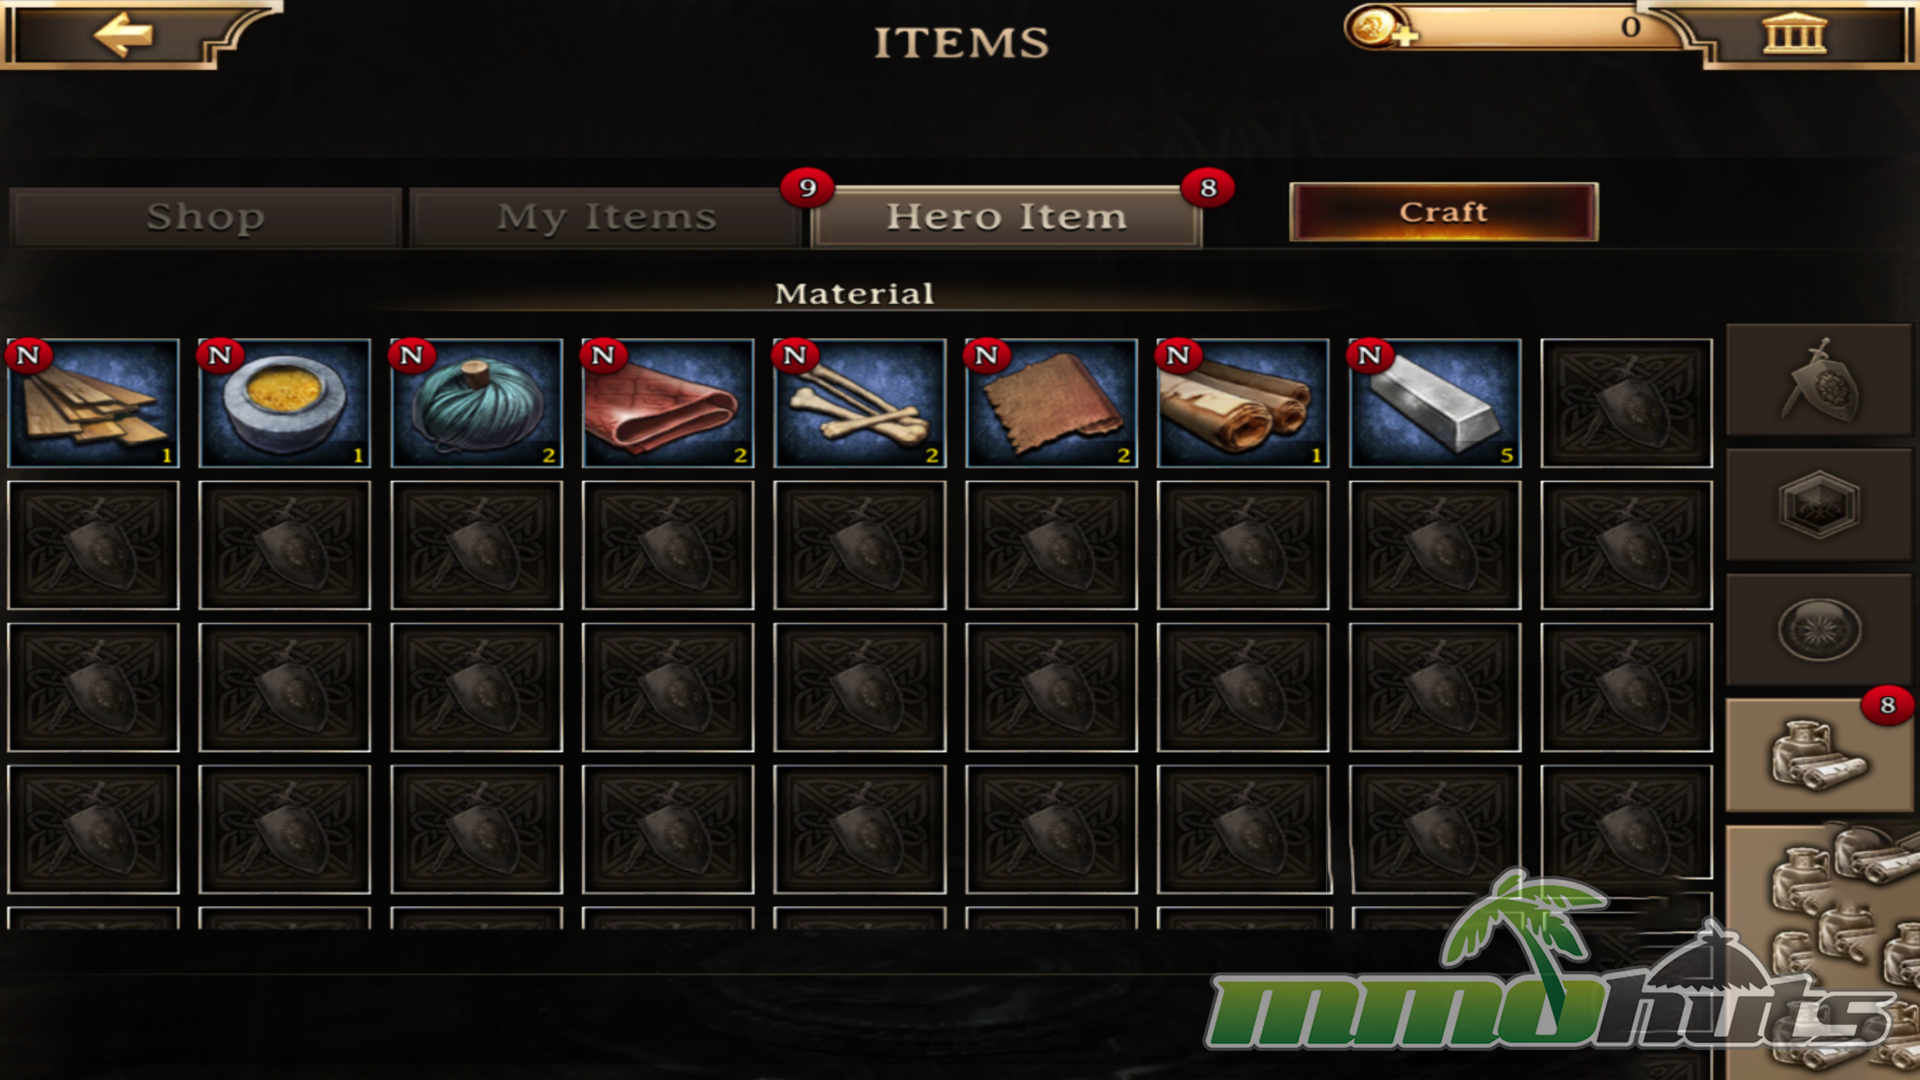This screenshot has height=1080, width=1920.
Task: Open the materials jar and scroll category
Action: (1819, 756)
